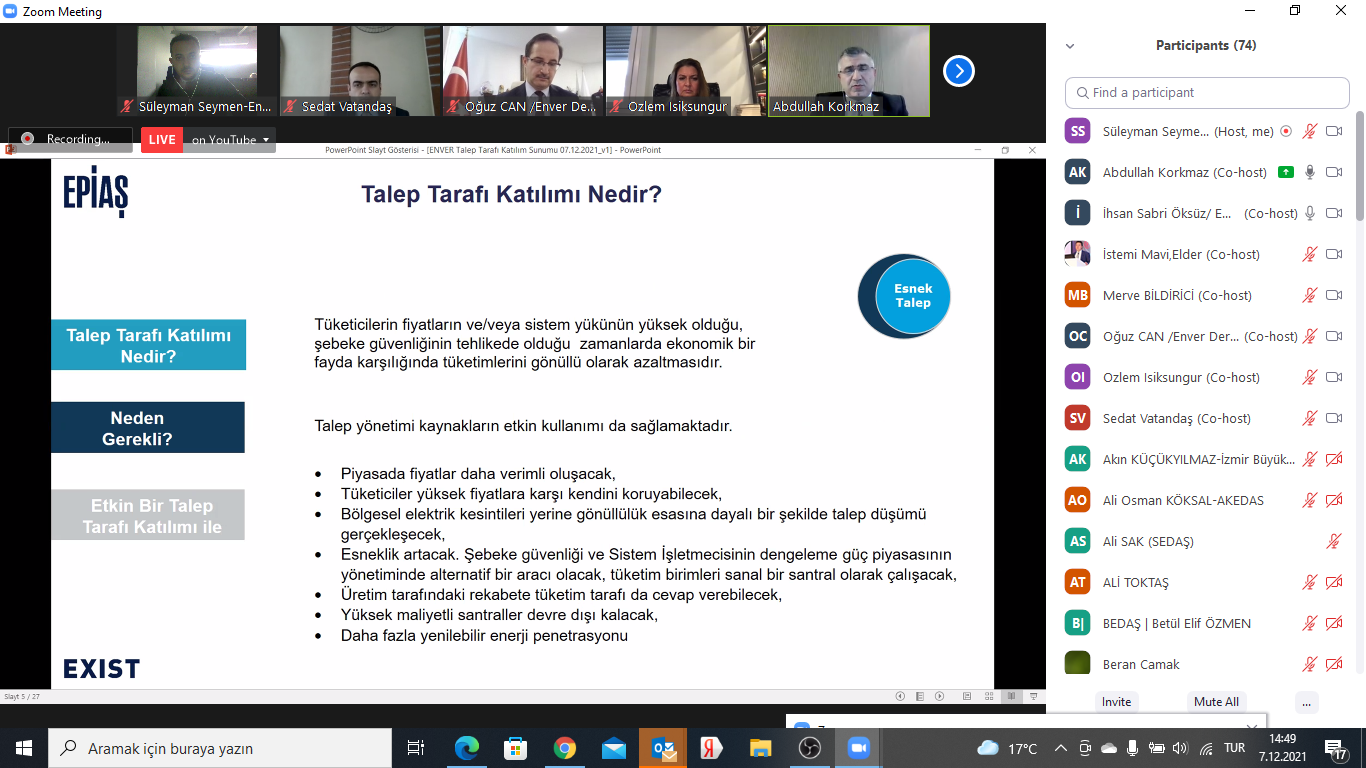Click Ali SAK's muted microphone icon
The image size is (1366, 768).
[1333, 541]
